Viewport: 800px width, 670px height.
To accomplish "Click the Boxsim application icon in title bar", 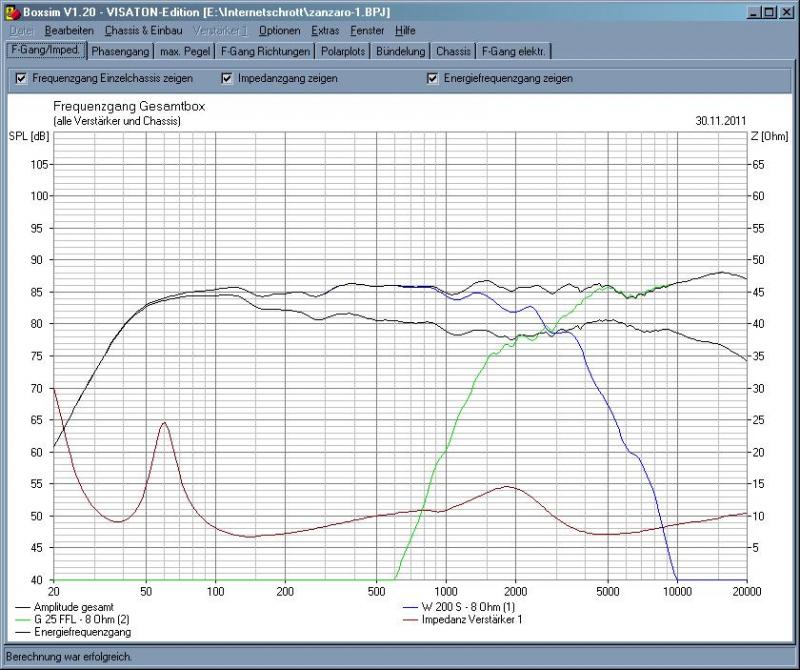I will 11,11.
